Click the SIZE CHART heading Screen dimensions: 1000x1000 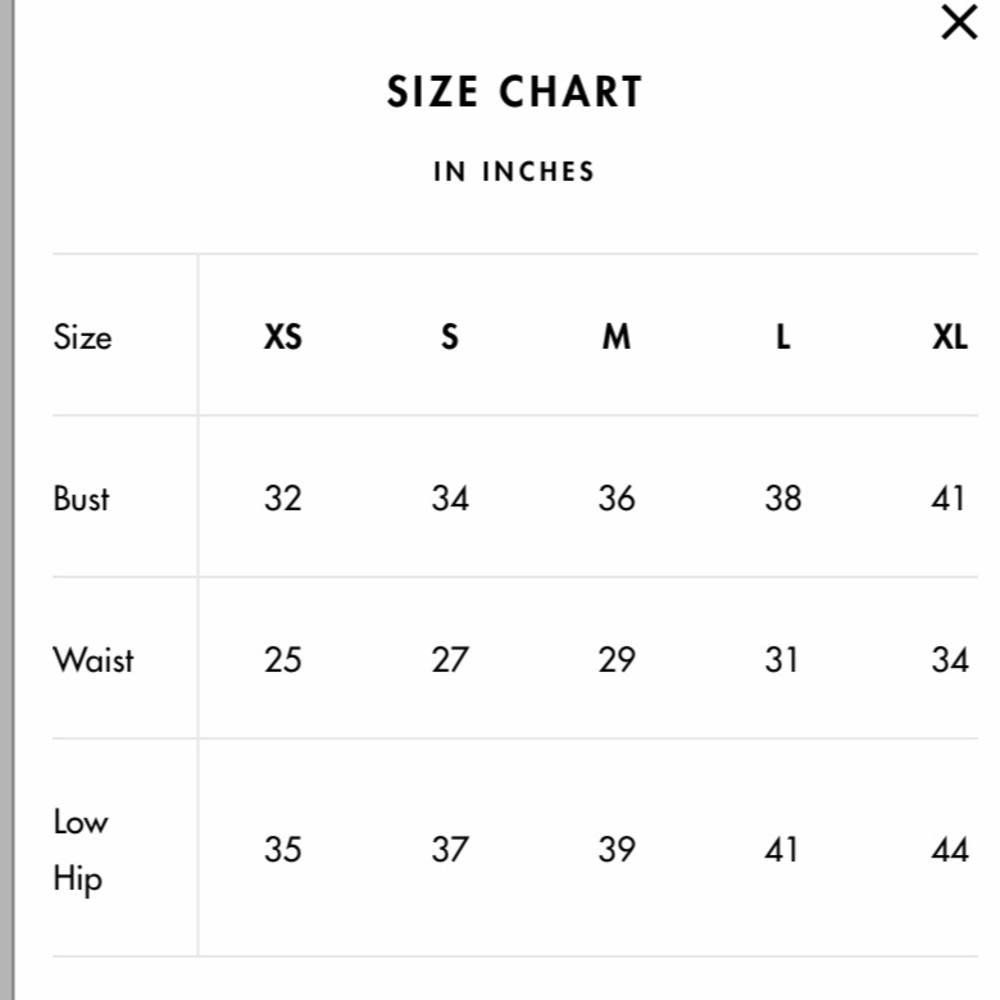514,92
